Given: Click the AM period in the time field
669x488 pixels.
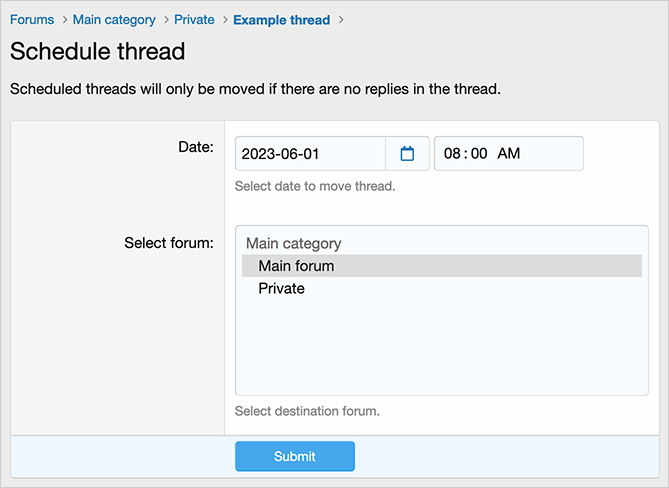Looking at the screenshot, I should (x=508, y=154).
